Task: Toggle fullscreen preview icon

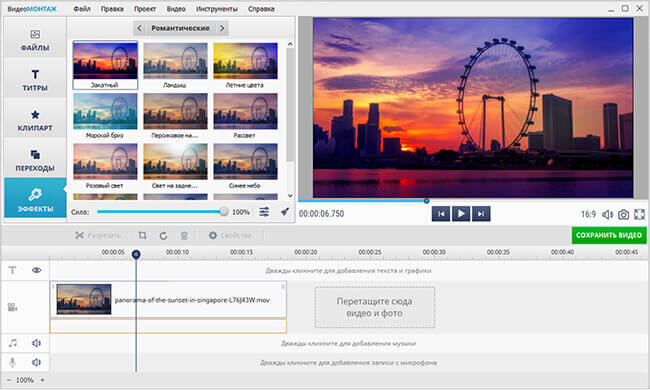Action: click(x=639, y=214)
